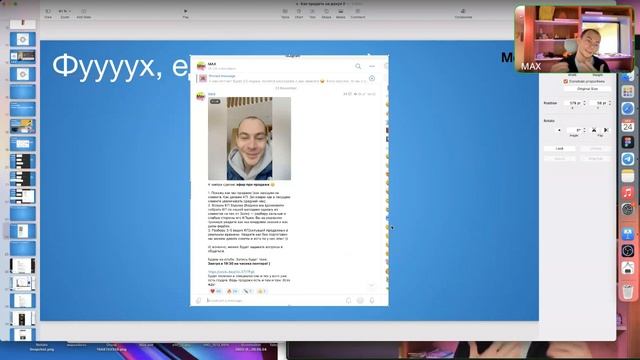Viewport: 640px width, 360px height.
Task: Click the fire reaction under the Telegram post
Action: (232, 291)
